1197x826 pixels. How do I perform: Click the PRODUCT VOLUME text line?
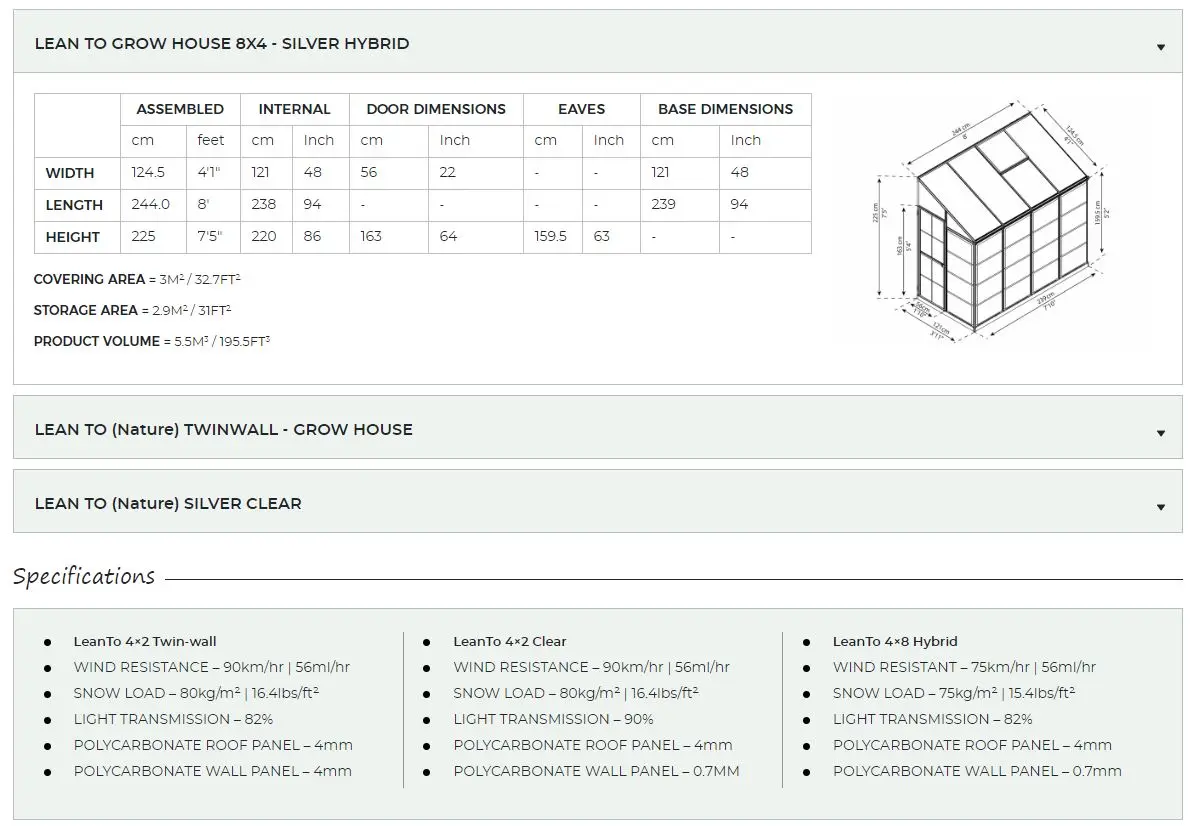pos(152,341)
